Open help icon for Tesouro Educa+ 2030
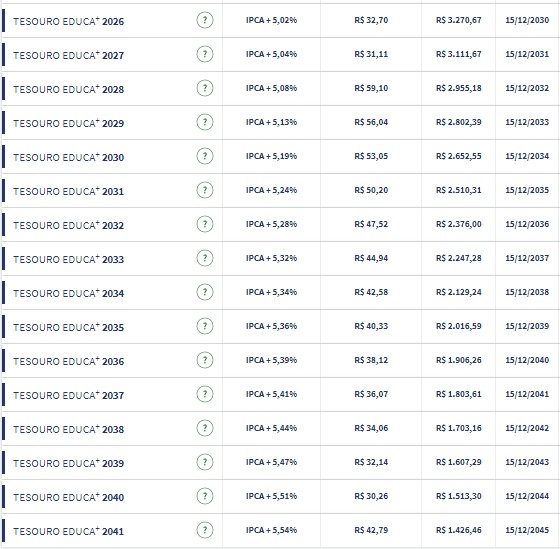Image resolution: width=560 pixels, height=549 pixels. (205, 156)
